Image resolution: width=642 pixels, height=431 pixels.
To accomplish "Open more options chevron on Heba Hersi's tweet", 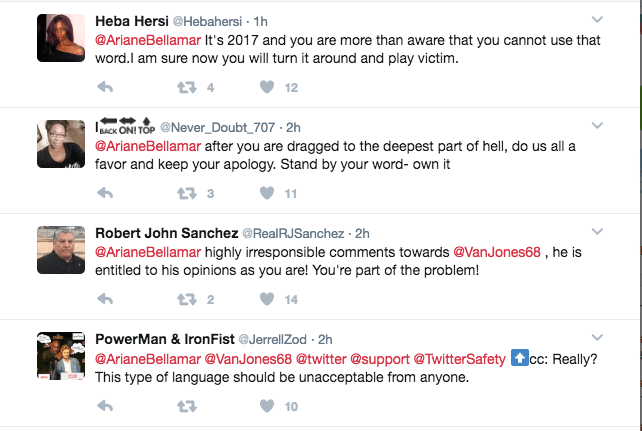I will tap(597, 20).
